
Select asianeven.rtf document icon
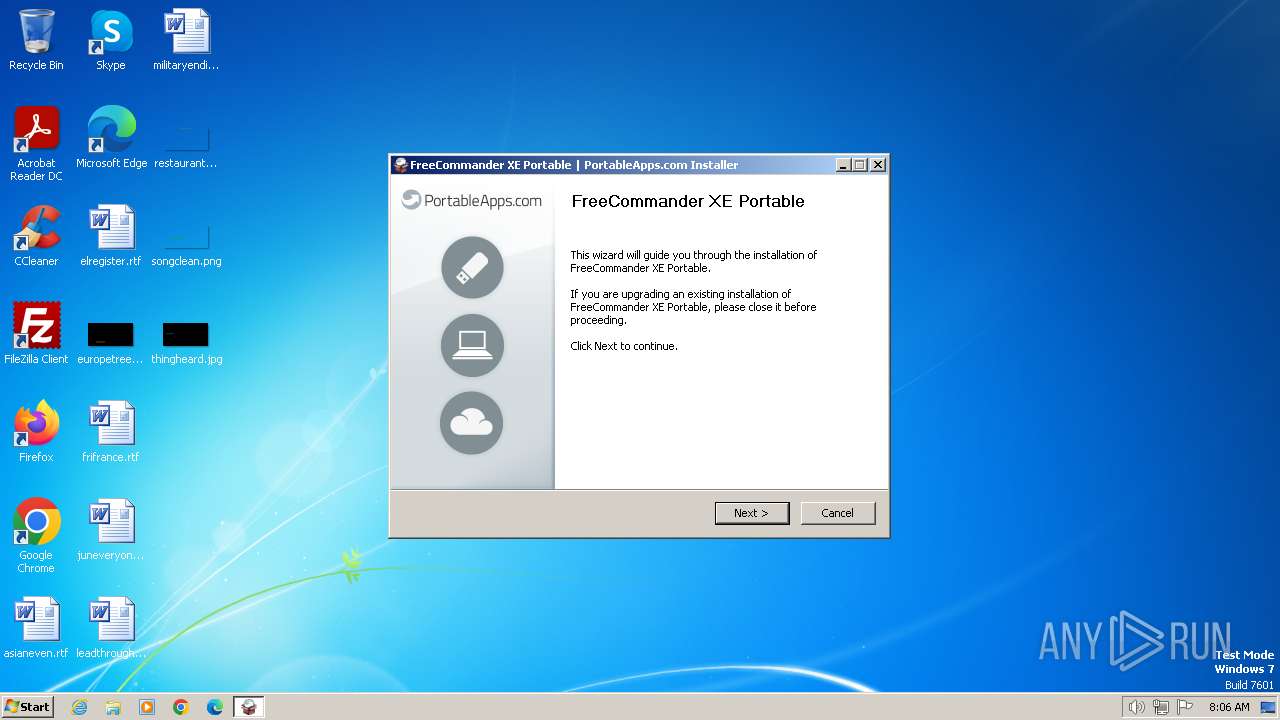pos(36,628)
